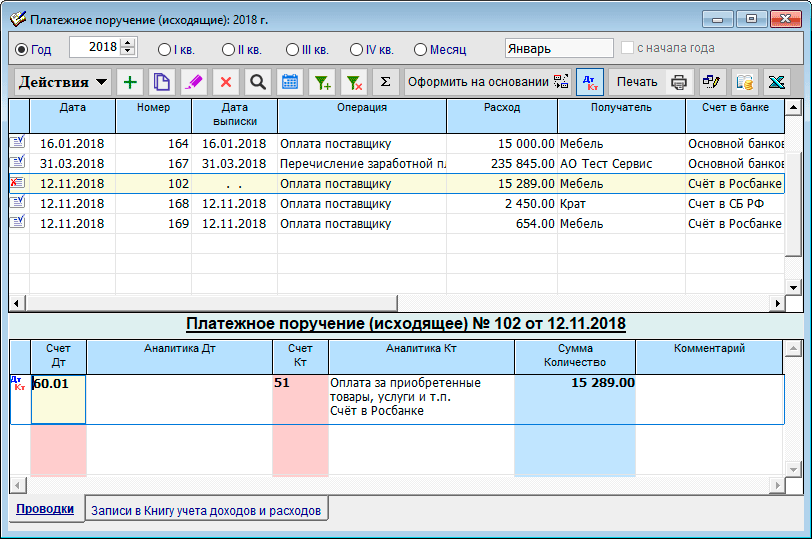Click the printer icon

pos(679,82)
